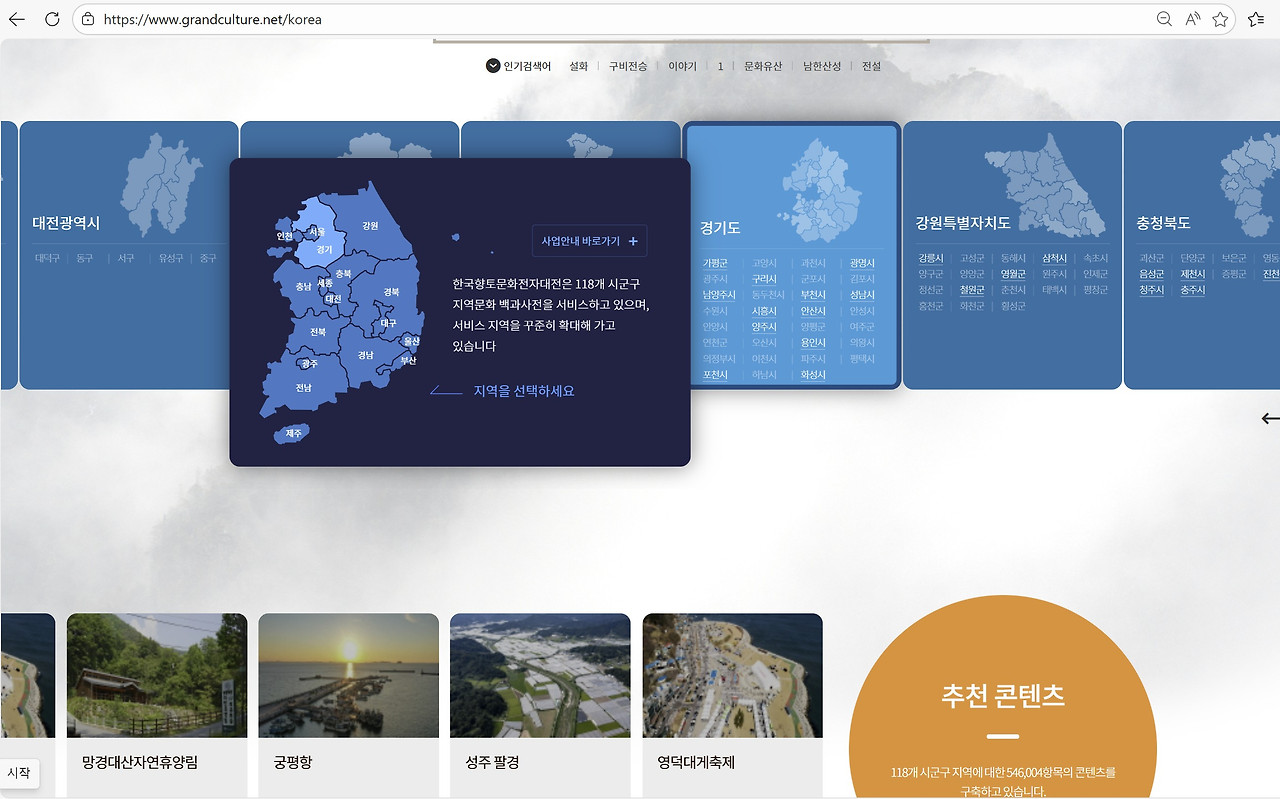This screenshot has width=1280, height=799.
Task: Select the popular keyword 남한산성
Action: [x=822, y=66]
